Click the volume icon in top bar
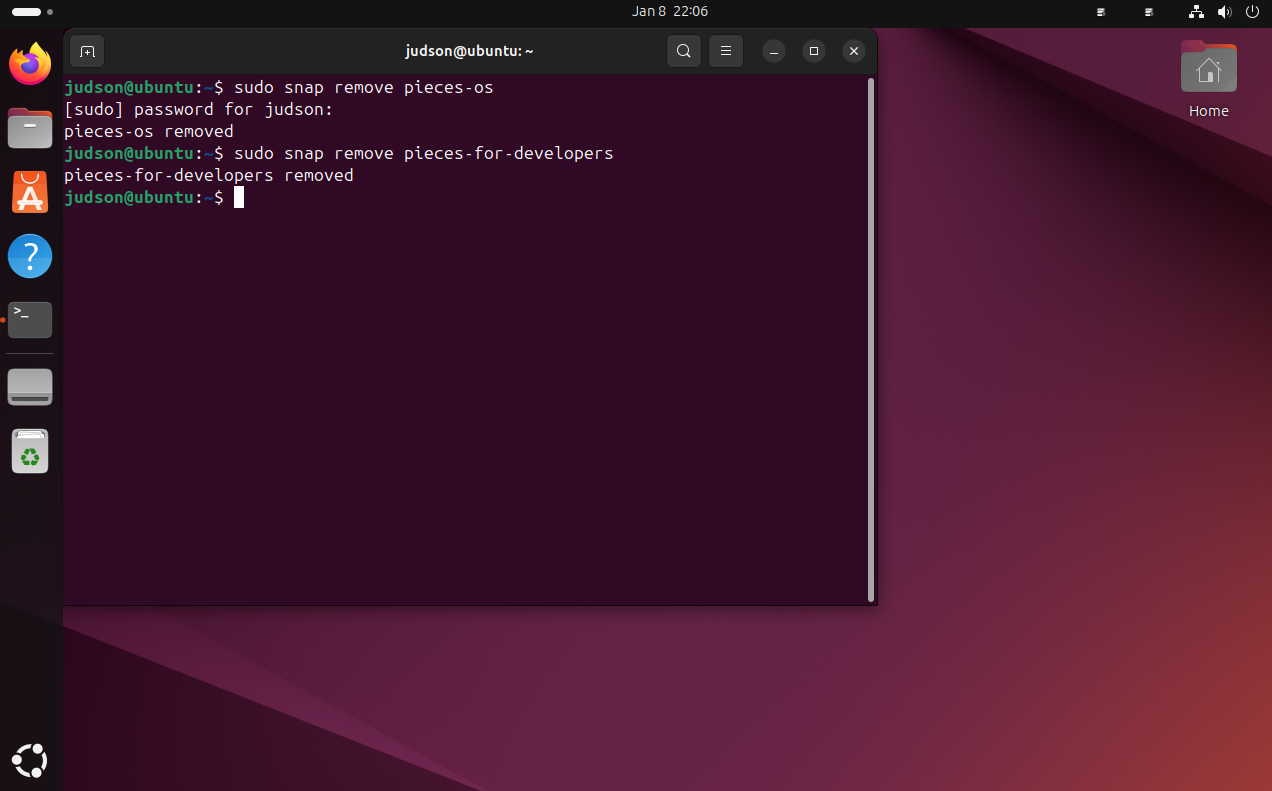 click(x=1224, y=12)
